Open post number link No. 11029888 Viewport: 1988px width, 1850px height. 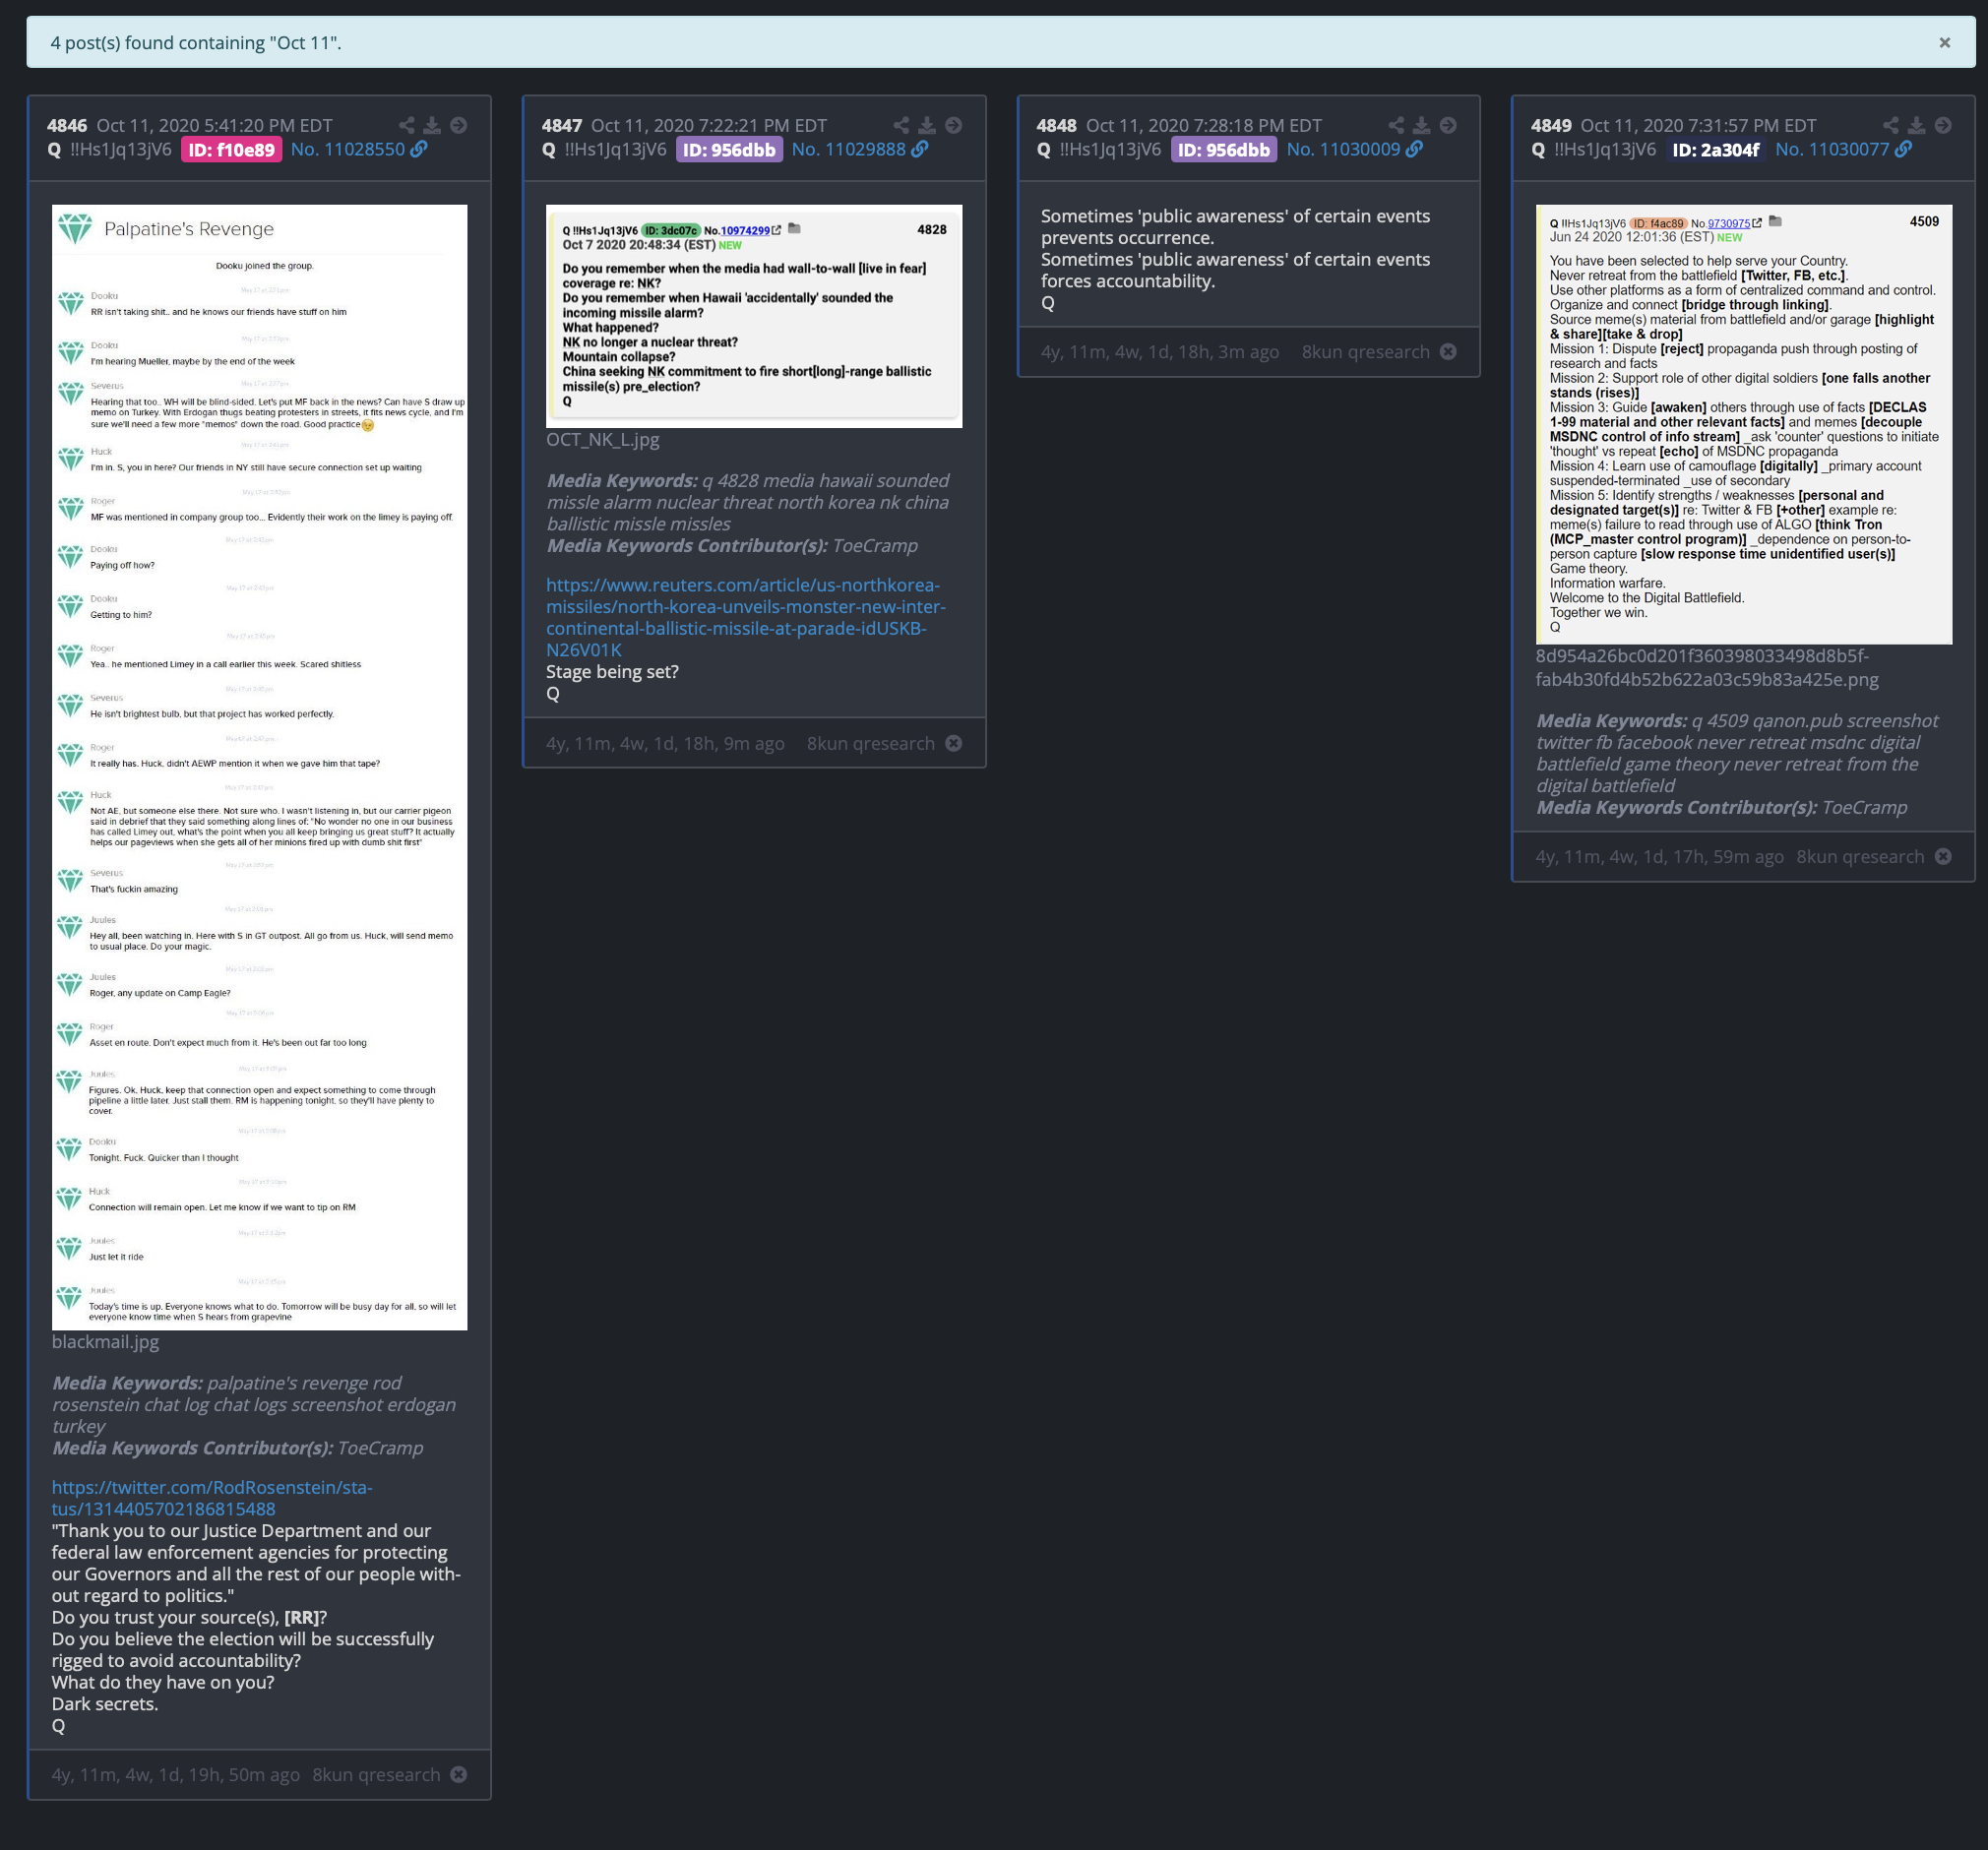pos(848,149)
